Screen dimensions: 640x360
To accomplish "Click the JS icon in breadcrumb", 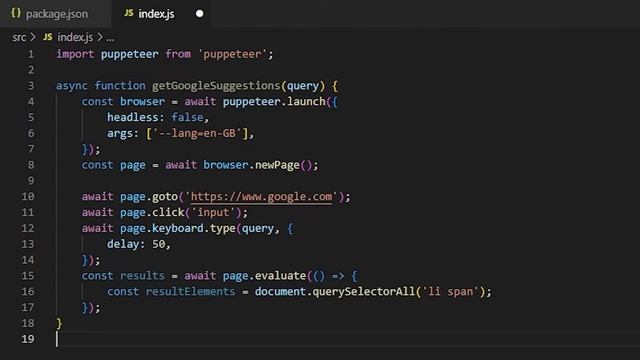I will tap(48, 37).
